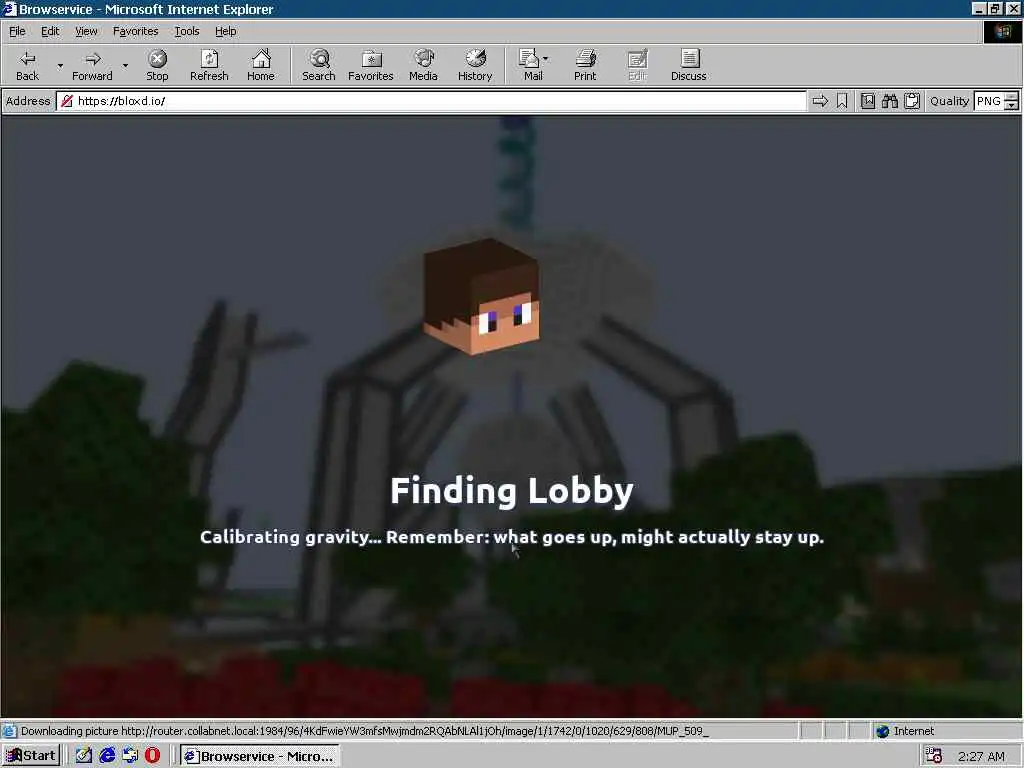Show the History pane
1024x768 pixels.
coord(475,65)
